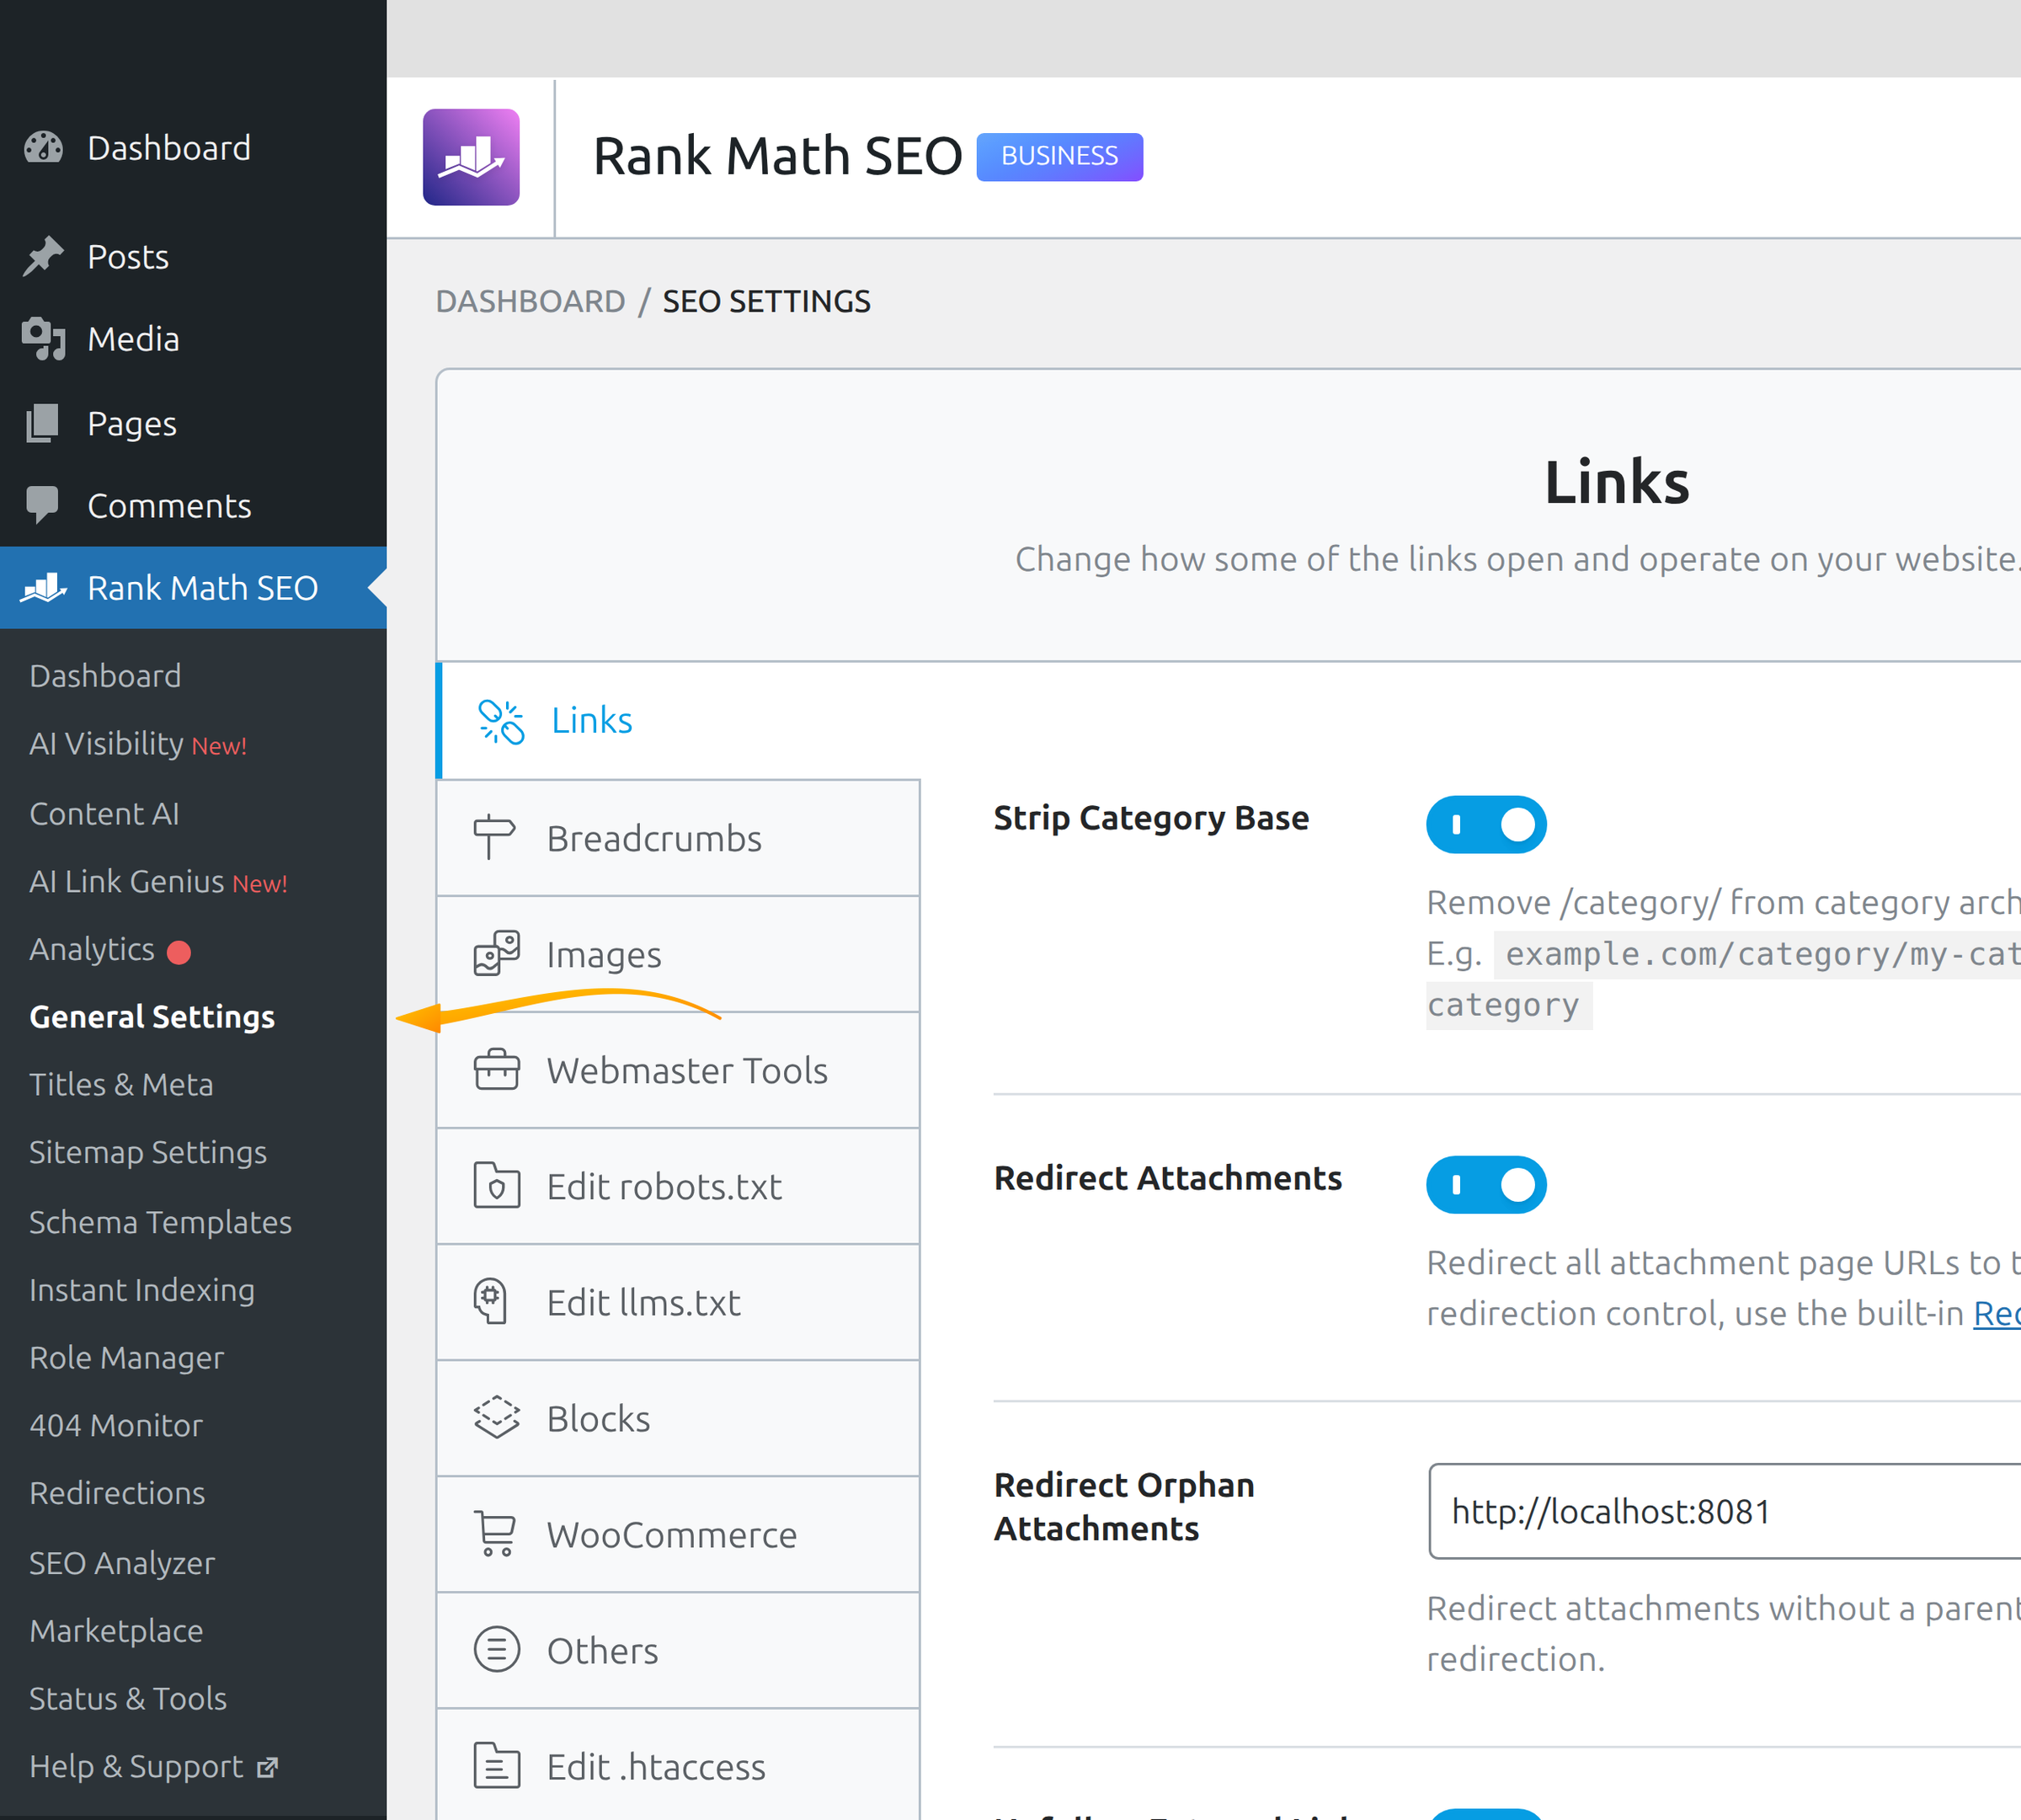Open Role Manager submenu item
Screen dimensions: 2021x1820
pos(126,1358)
